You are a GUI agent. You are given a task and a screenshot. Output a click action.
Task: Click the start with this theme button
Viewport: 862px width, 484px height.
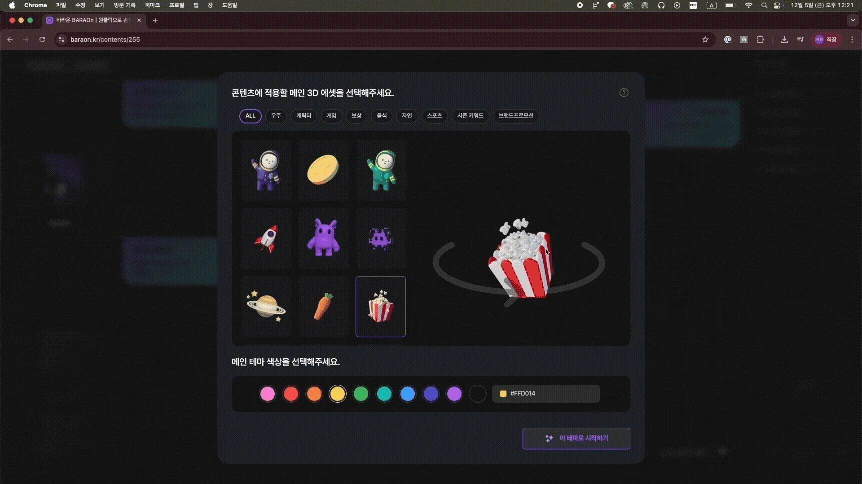pyautogui.click(x=576, y=438)
